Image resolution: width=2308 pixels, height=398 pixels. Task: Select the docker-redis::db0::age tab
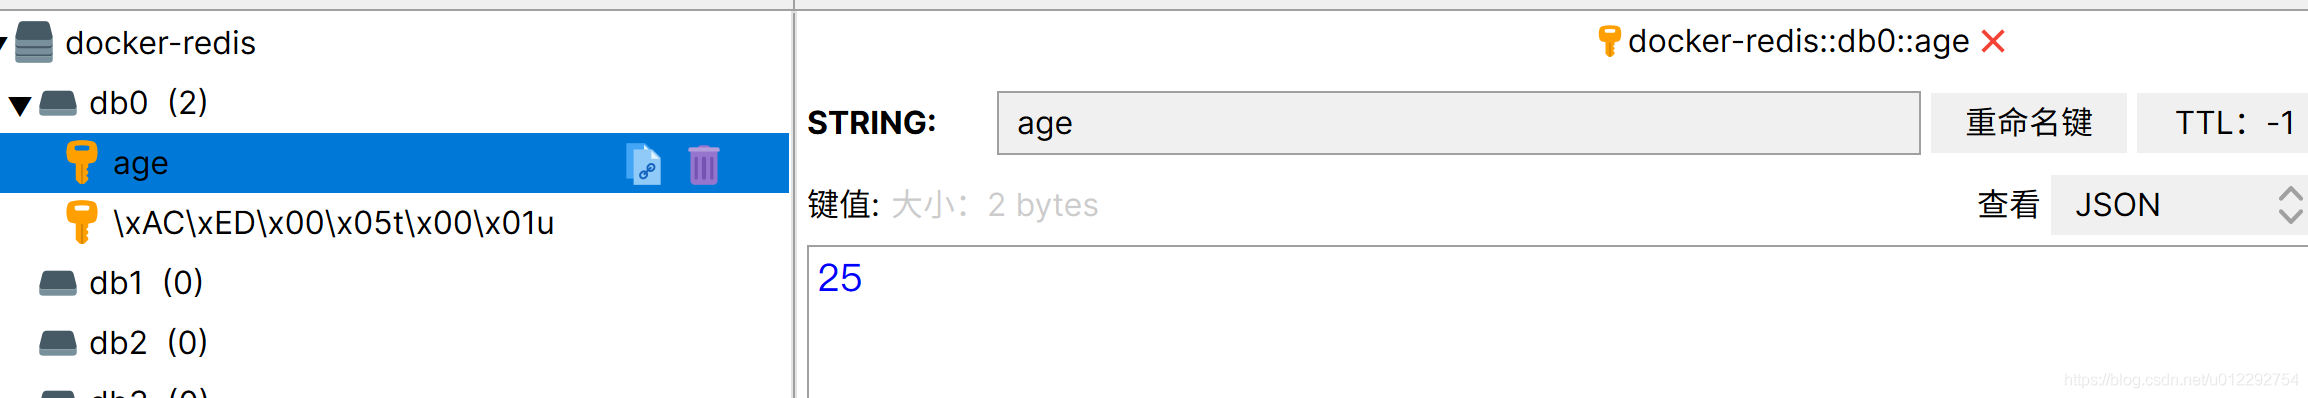pyautogui.click(x=1798, y=41)
